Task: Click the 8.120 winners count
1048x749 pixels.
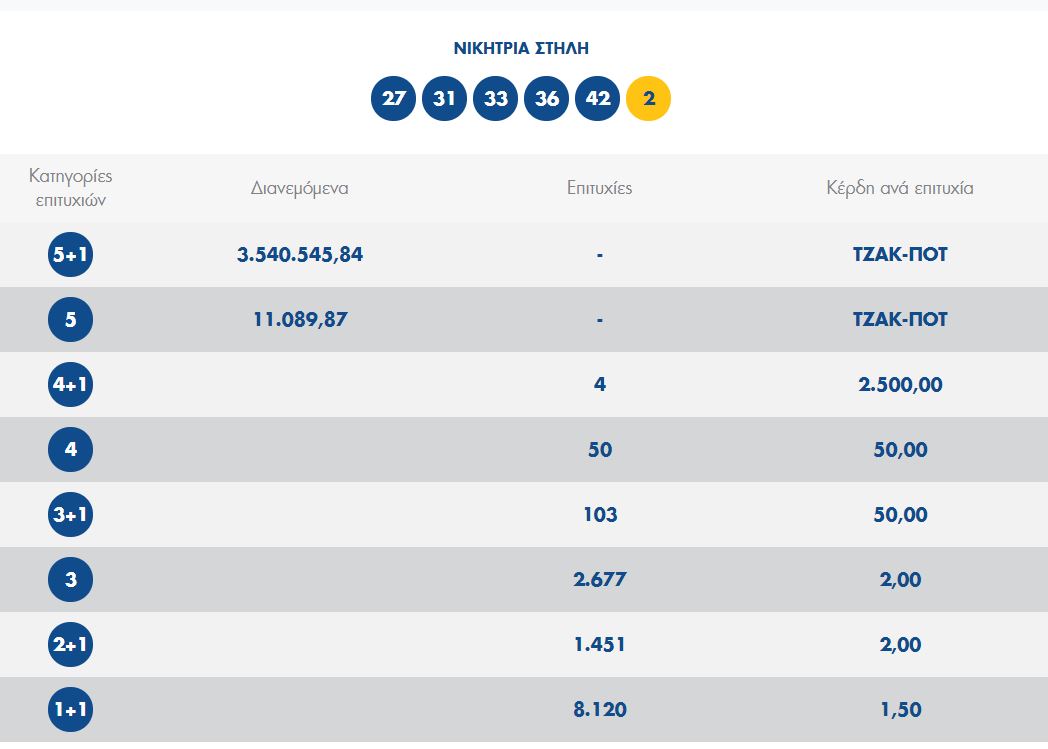Action: pyautogui.click(x=600, y=710)
